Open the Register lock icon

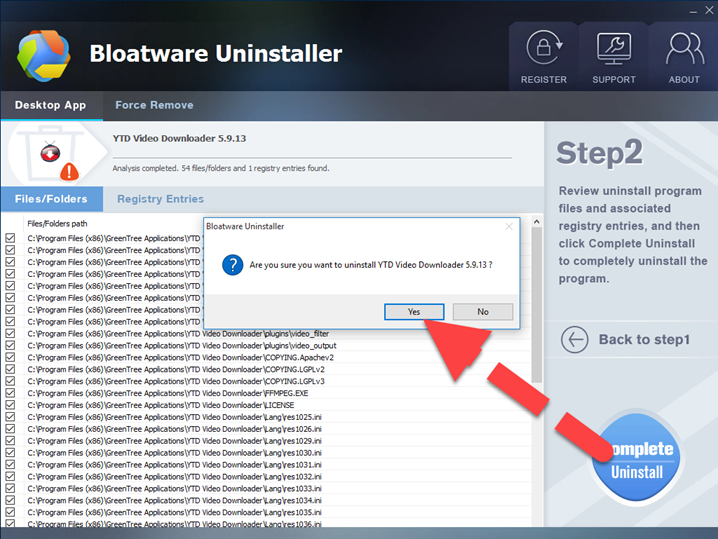coord(544,47)
